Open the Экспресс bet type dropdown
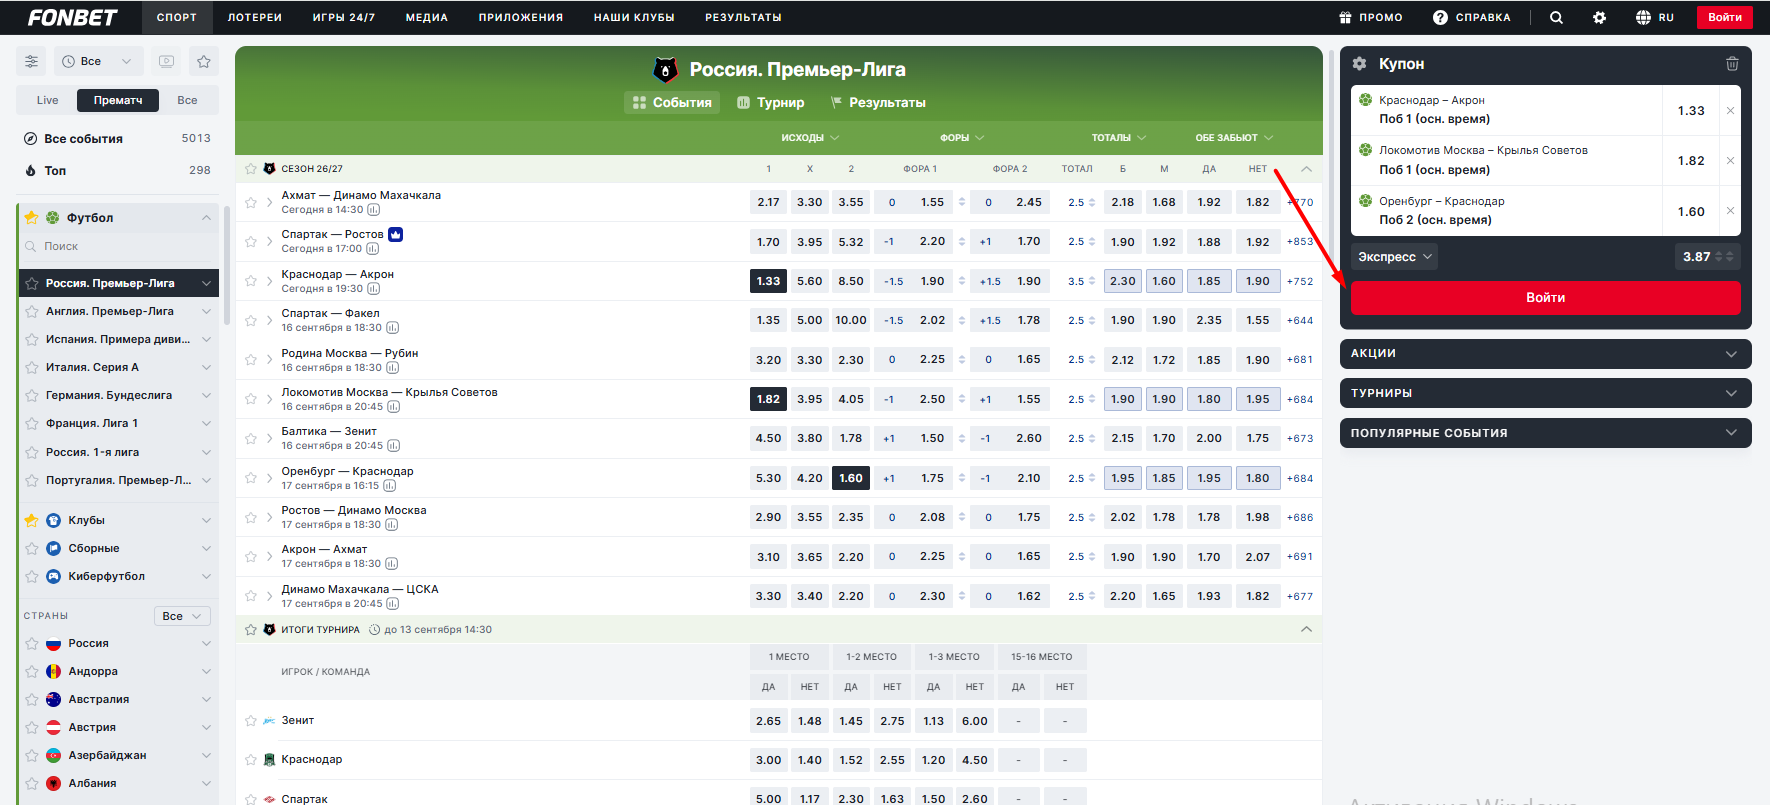The image size is (1770, 805). (1394, 257)
